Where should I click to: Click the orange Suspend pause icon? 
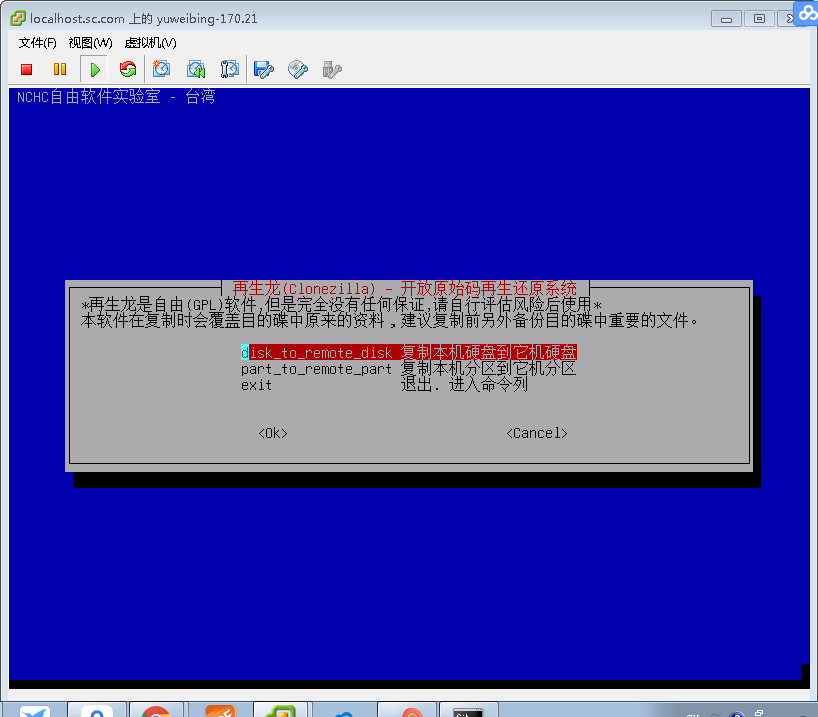(x=60, y=69)
